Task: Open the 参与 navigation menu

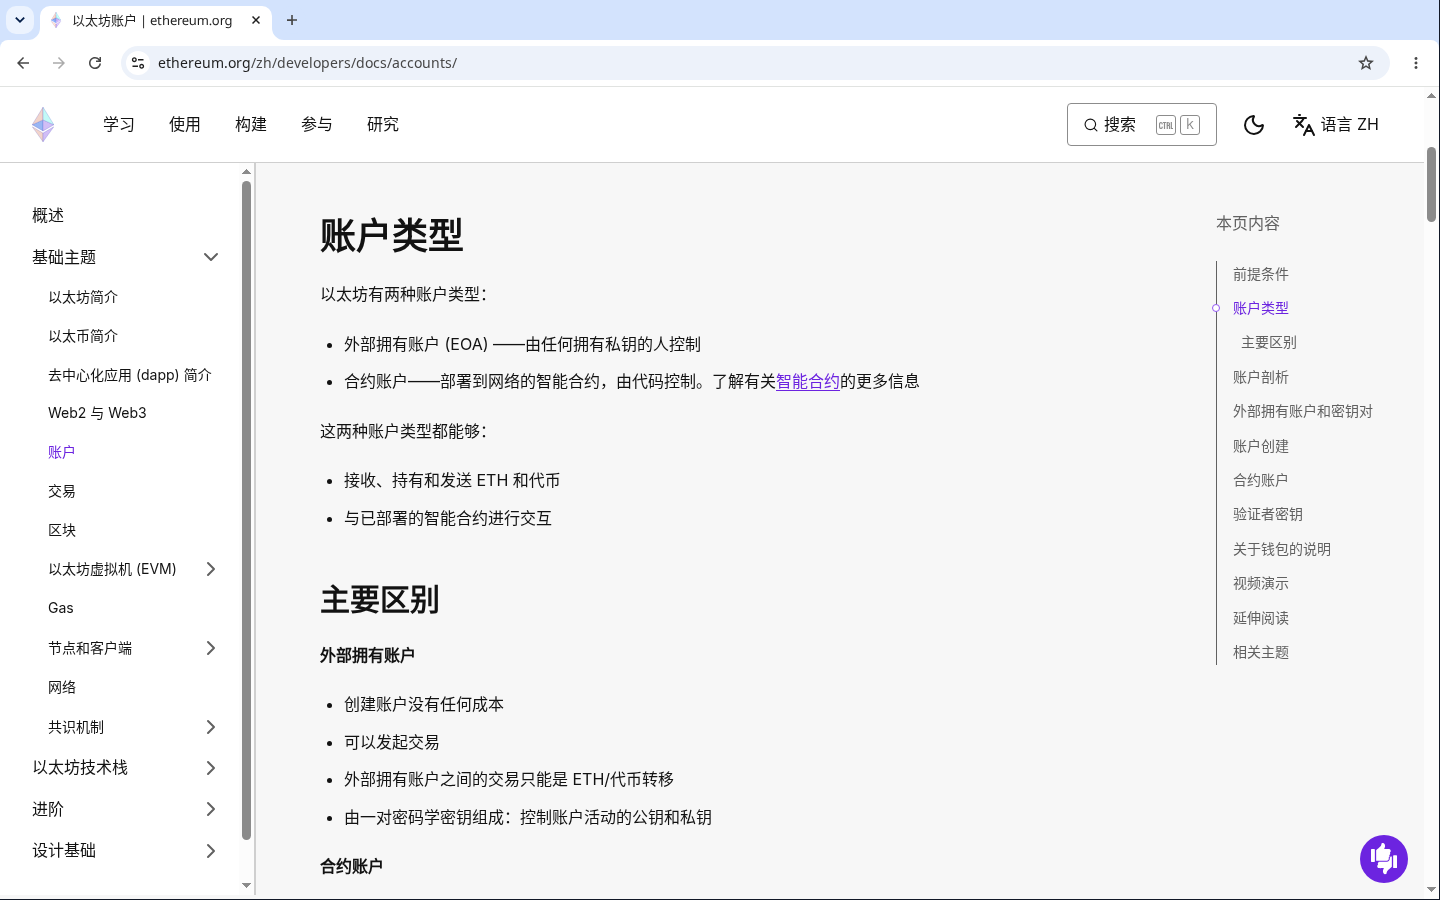Action: [x=317, y=125]
